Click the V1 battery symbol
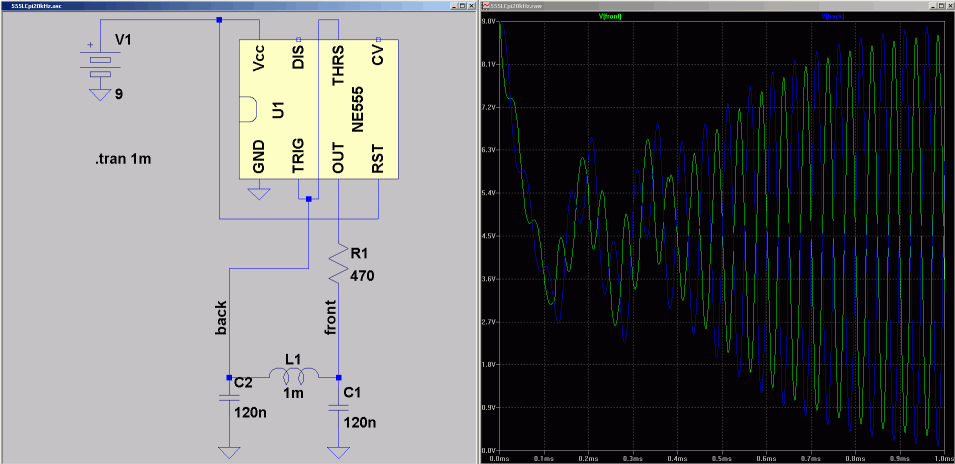This screenshot has width=955, height=464. click(x=98, y=62)
